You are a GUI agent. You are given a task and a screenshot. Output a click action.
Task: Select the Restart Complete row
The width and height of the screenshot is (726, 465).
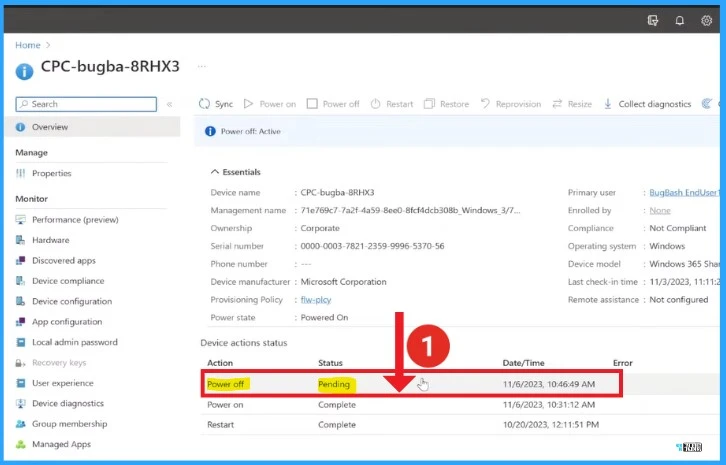point(460,425)
